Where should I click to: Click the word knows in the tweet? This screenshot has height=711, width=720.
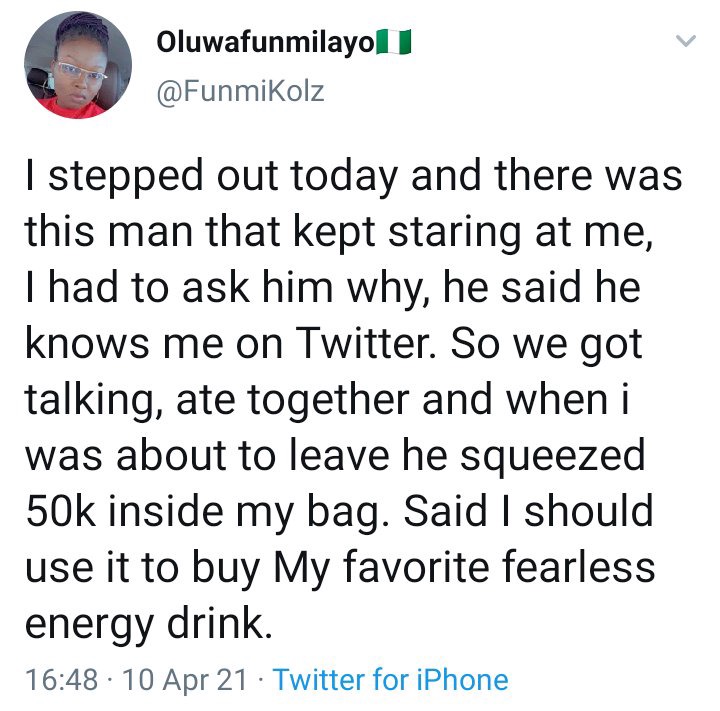pyautogui.click(x=87, y=343)
